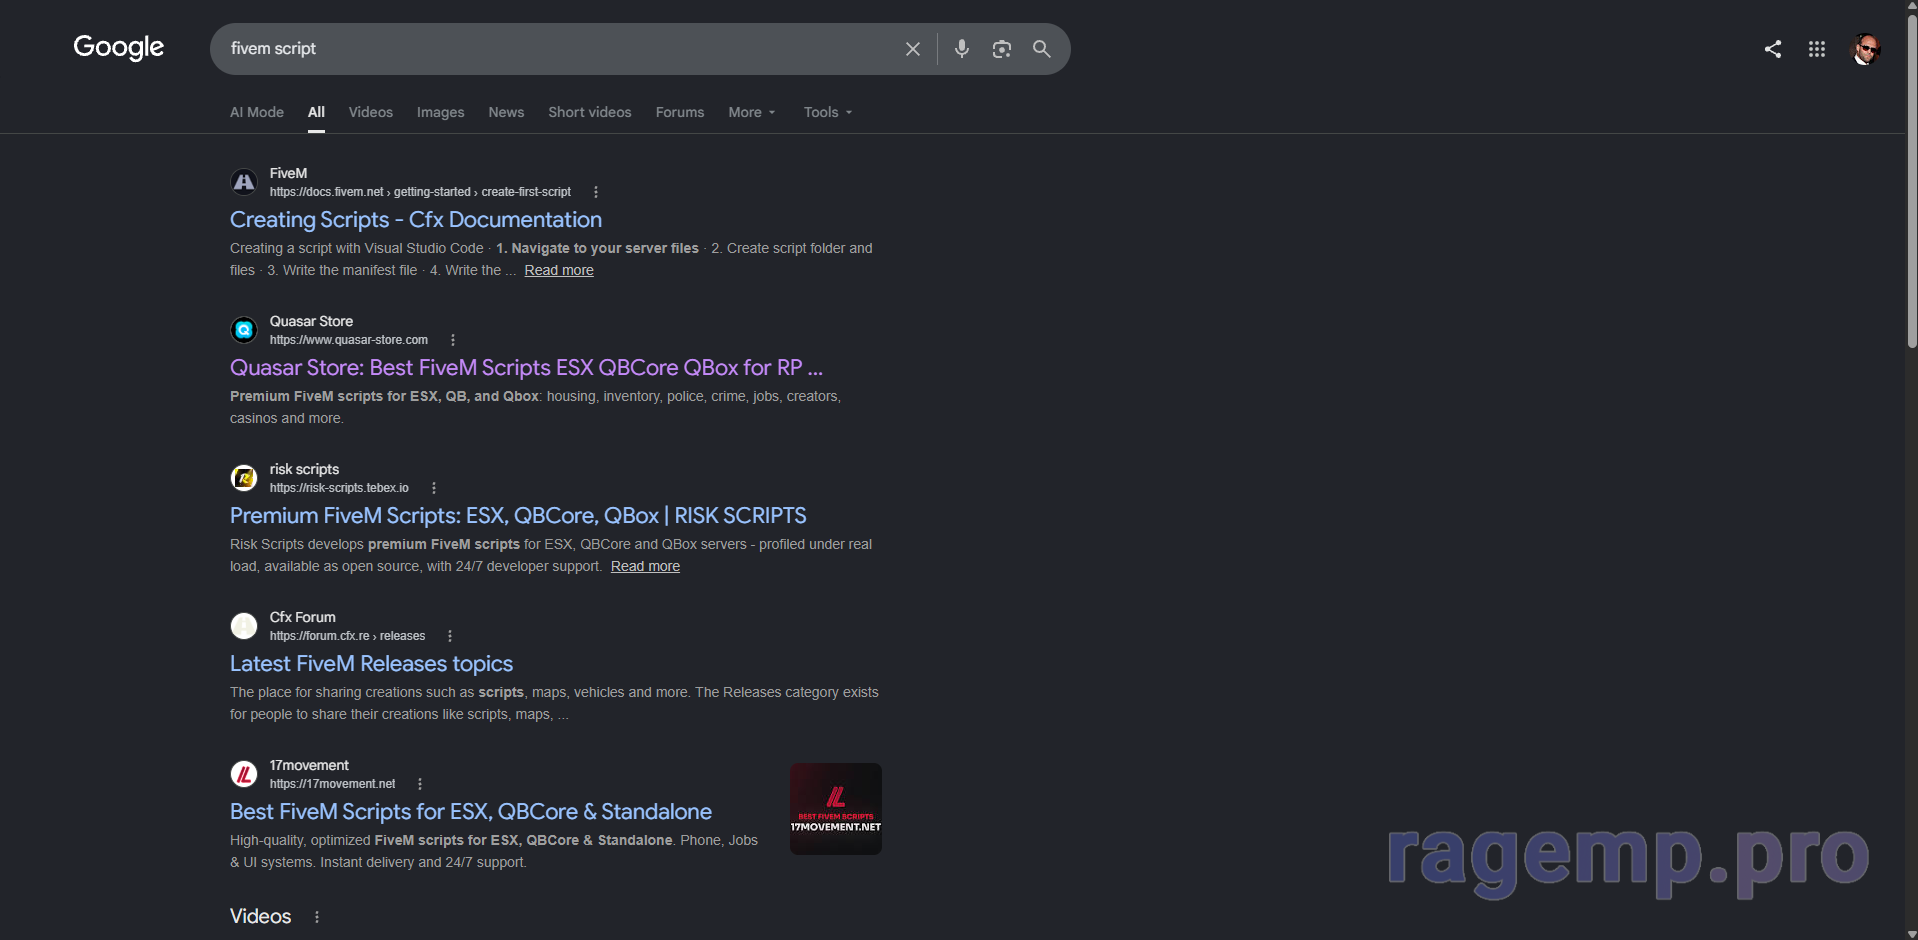Click the magnifying glass search icon
Image resolution: width=1918 pixels, height=940 pixels.
[x=1041, y=49]
